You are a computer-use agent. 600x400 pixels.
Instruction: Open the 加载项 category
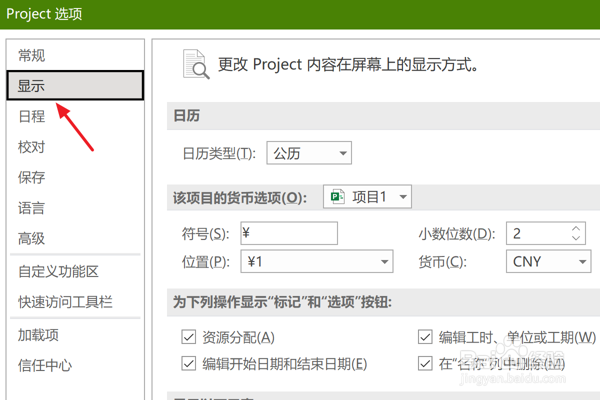pos(75,335)
